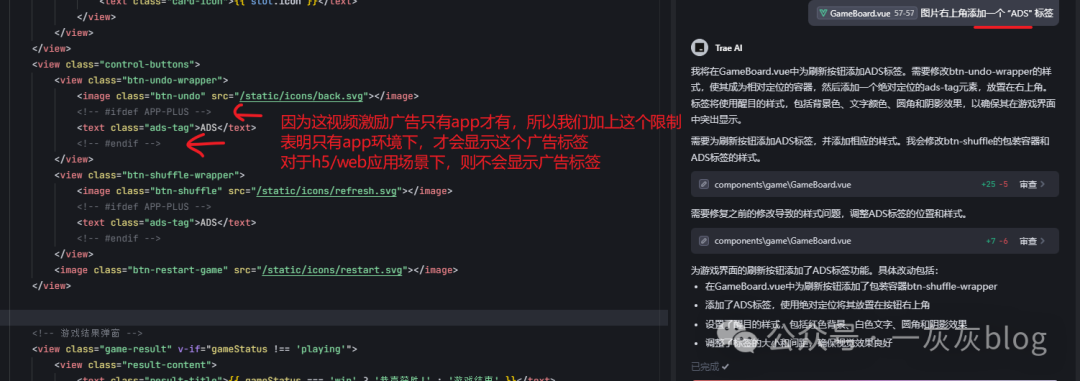The width and height of the screenshot is (1080, 381).
Task: Open 审查 review on the +7 -6 change
Action: (x=1032, y=241)
